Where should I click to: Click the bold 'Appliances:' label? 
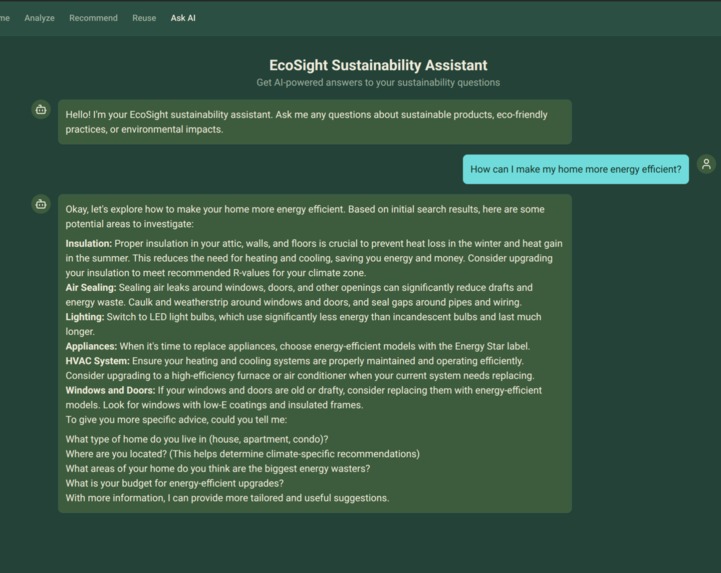click(x=92, y=346)
